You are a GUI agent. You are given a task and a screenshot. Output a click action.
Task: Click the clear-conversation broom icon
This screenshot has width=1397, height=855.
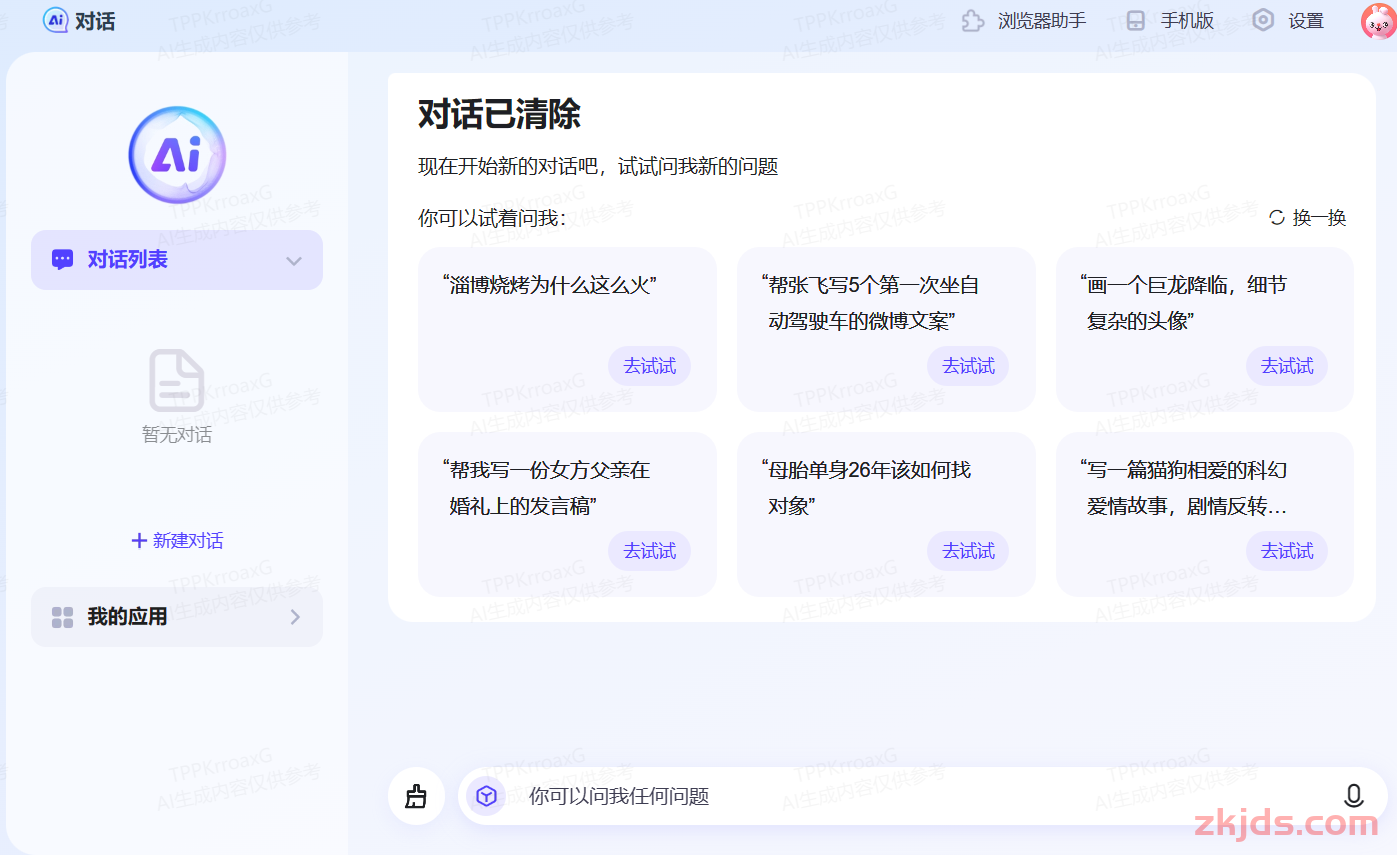click(x=416, y=796)
